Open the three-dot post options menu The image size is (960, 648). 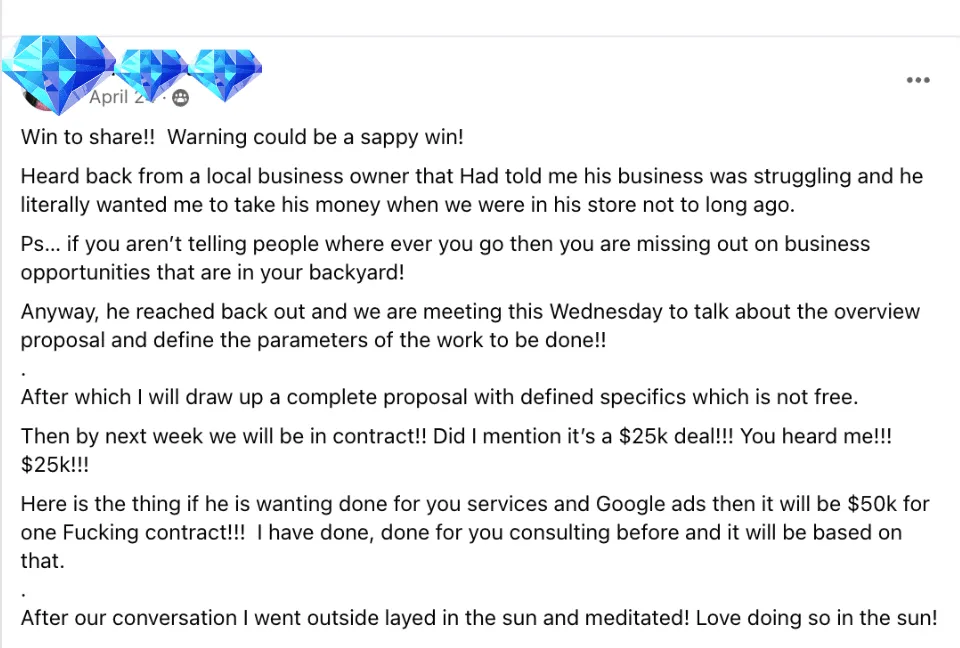(918, 80)
